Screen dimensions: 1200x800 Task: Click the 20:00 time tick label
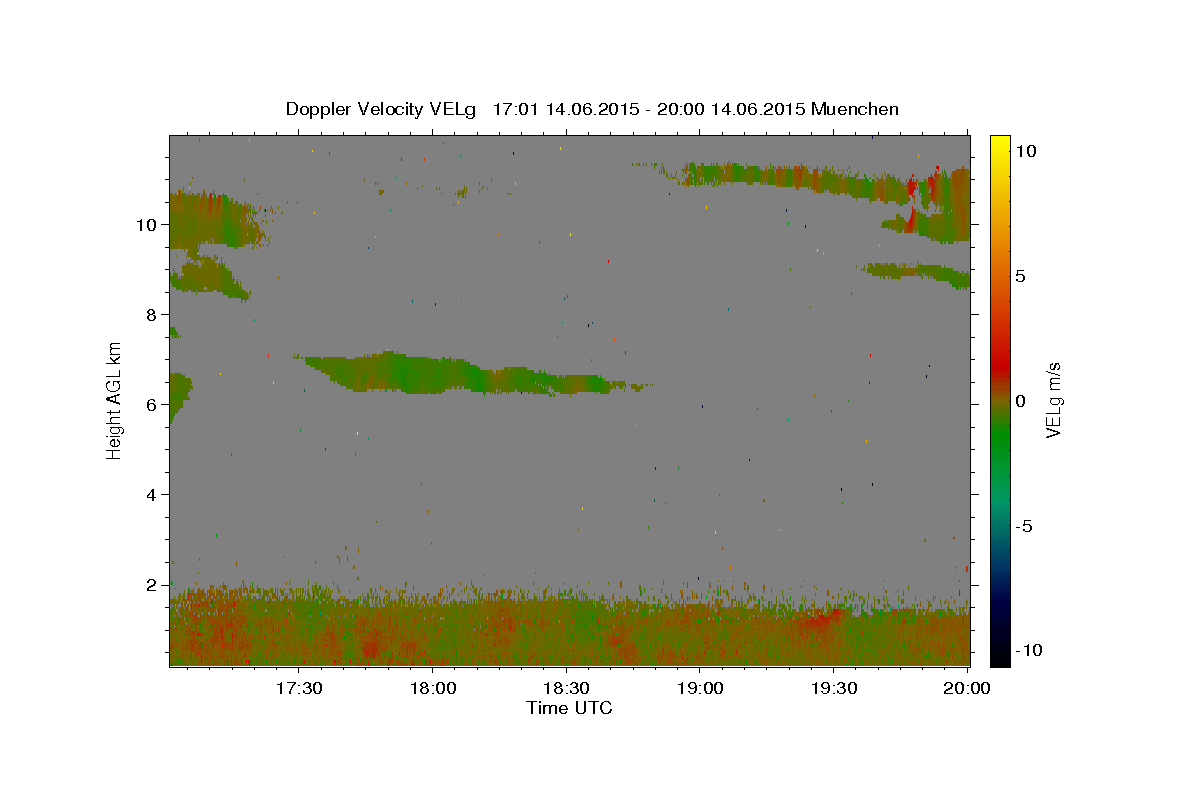(x=967, y=689)
